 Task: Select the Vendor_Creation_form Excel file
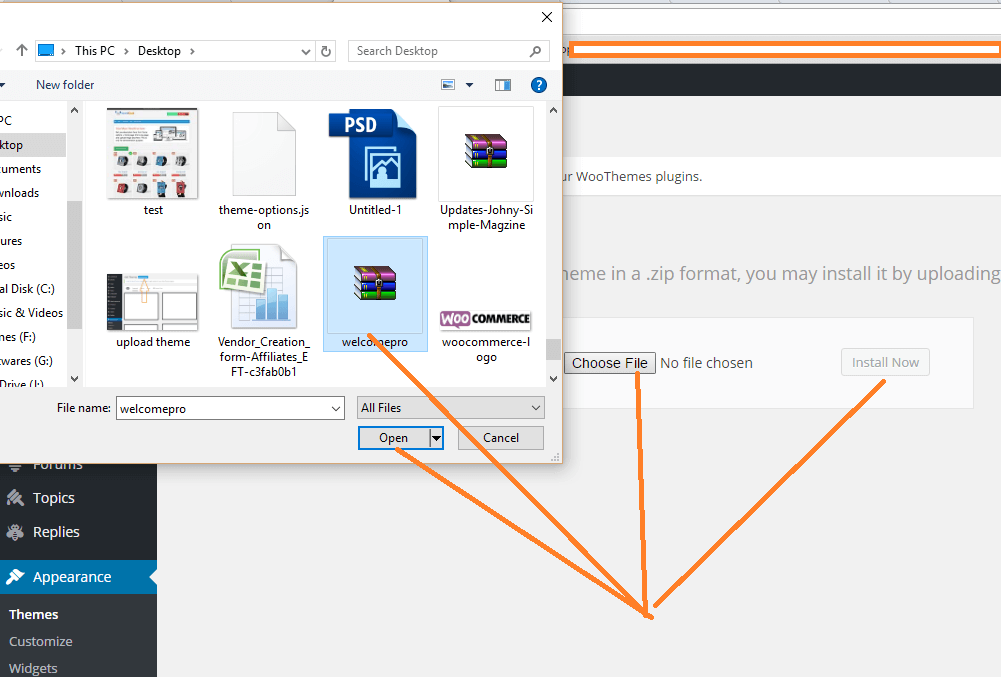tap(264, 288)
